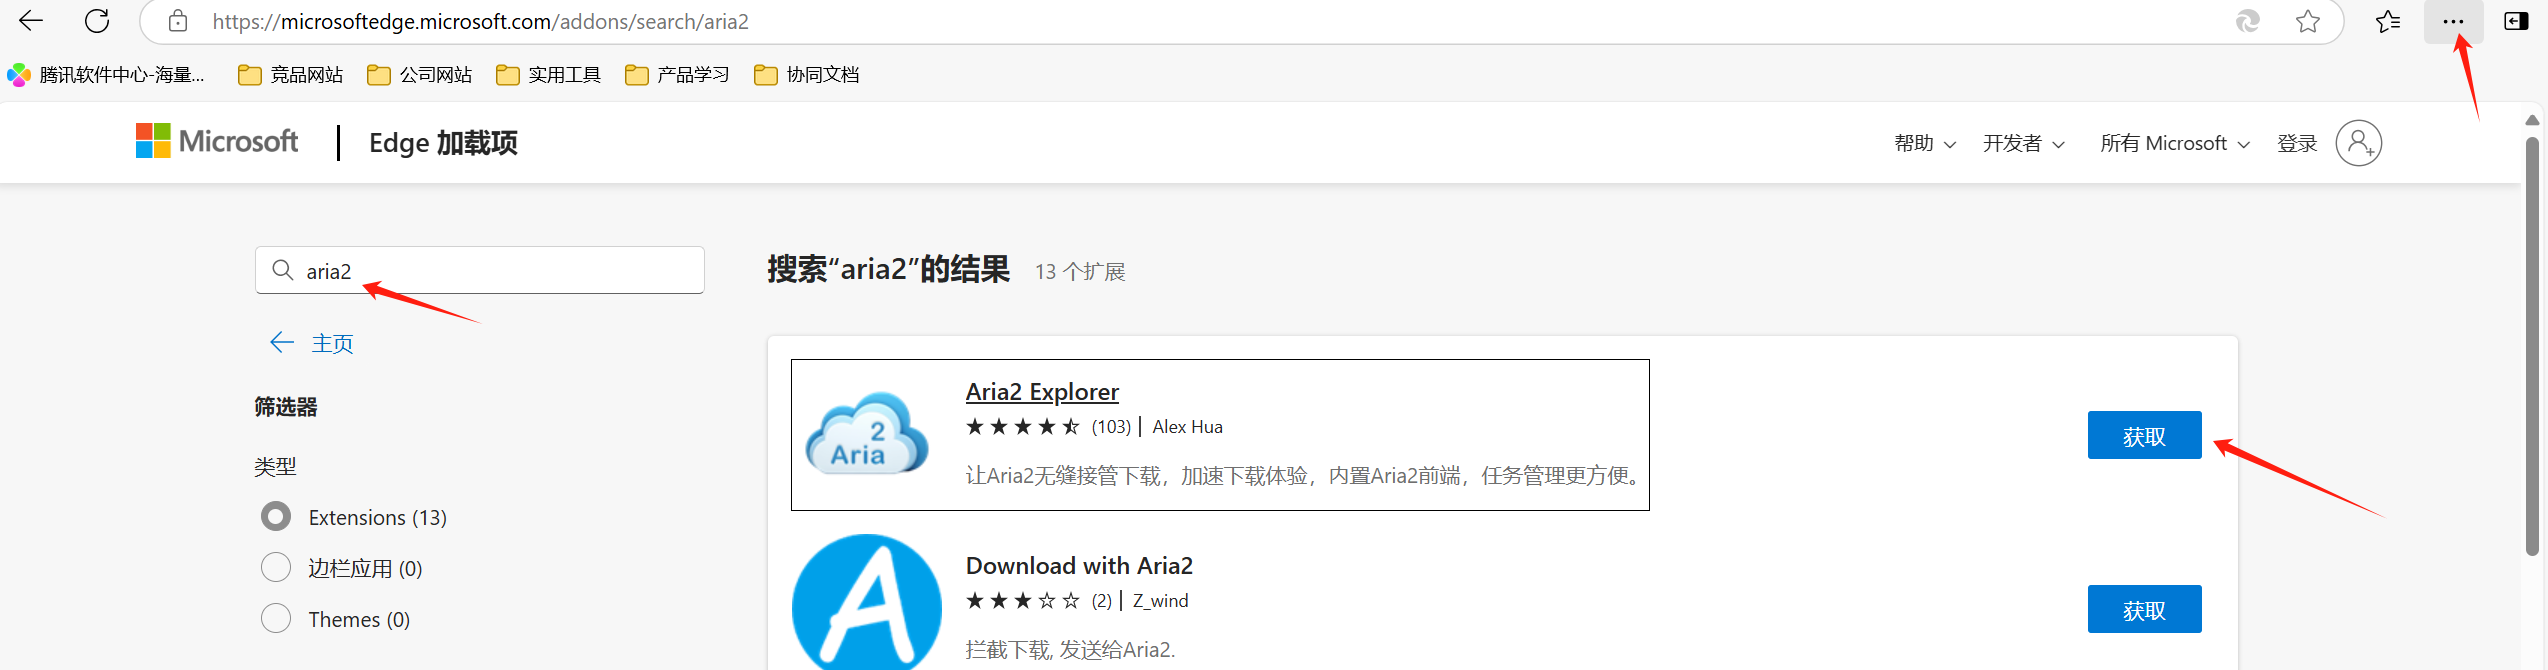This screenshot has width=2548, height=670.
Task: Expand the 帮助 dropdown menu
Action: click(1924, 143)
